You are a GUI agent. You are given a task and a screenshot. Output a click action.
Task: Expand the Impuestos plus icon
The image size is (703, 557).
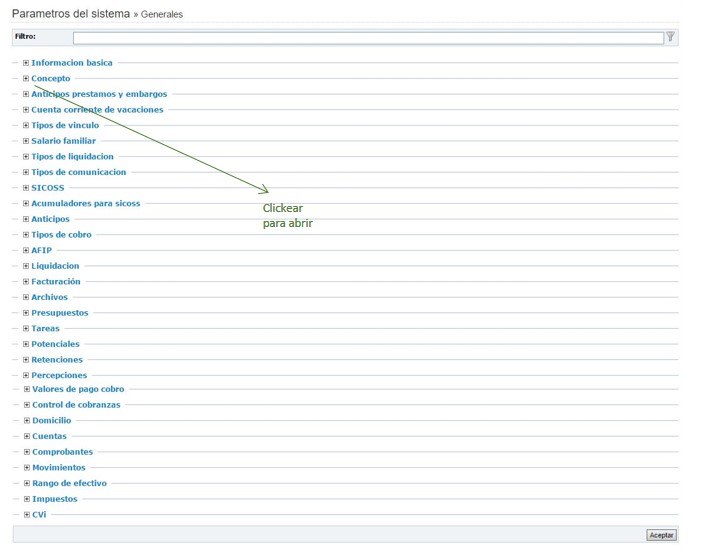tap(27, 499)
